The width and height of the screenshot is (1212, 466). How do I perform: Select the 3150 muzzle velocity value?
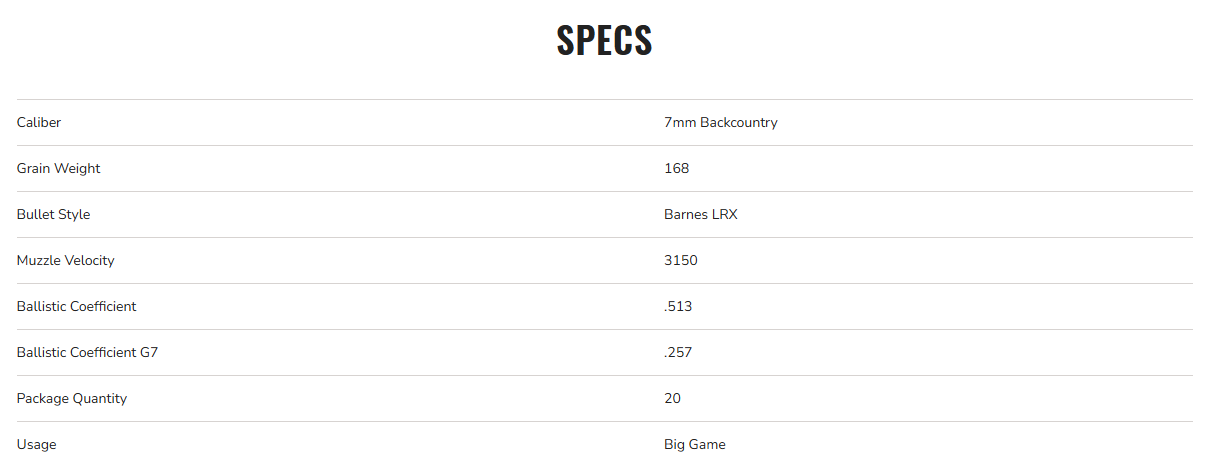tap(680, 261)
